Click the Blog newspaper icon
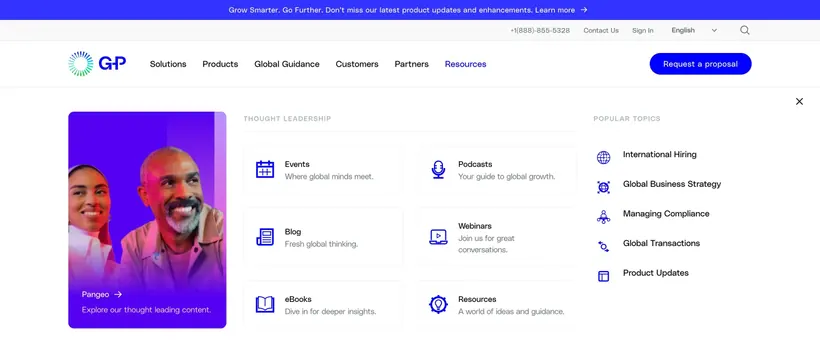 (x=265, y=237)
